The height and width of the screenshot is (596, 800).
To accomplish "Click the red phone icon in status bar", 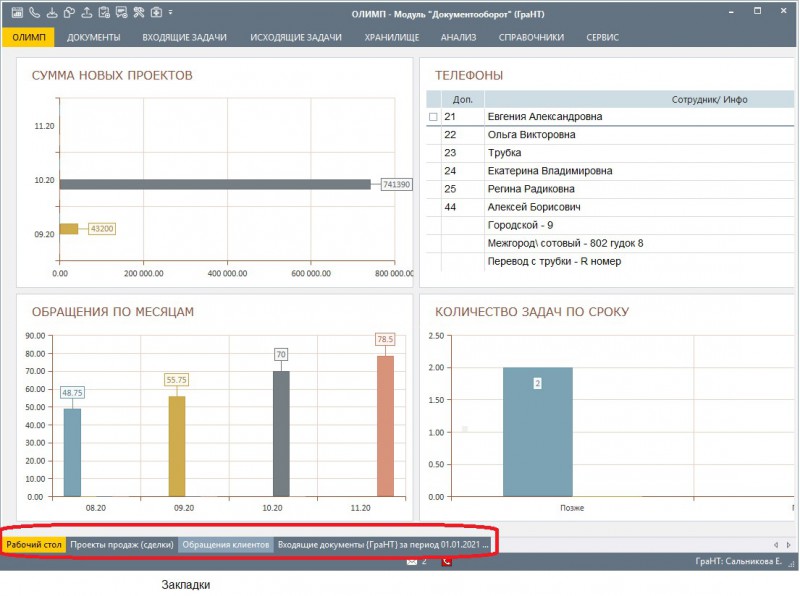I will point(446,562).
